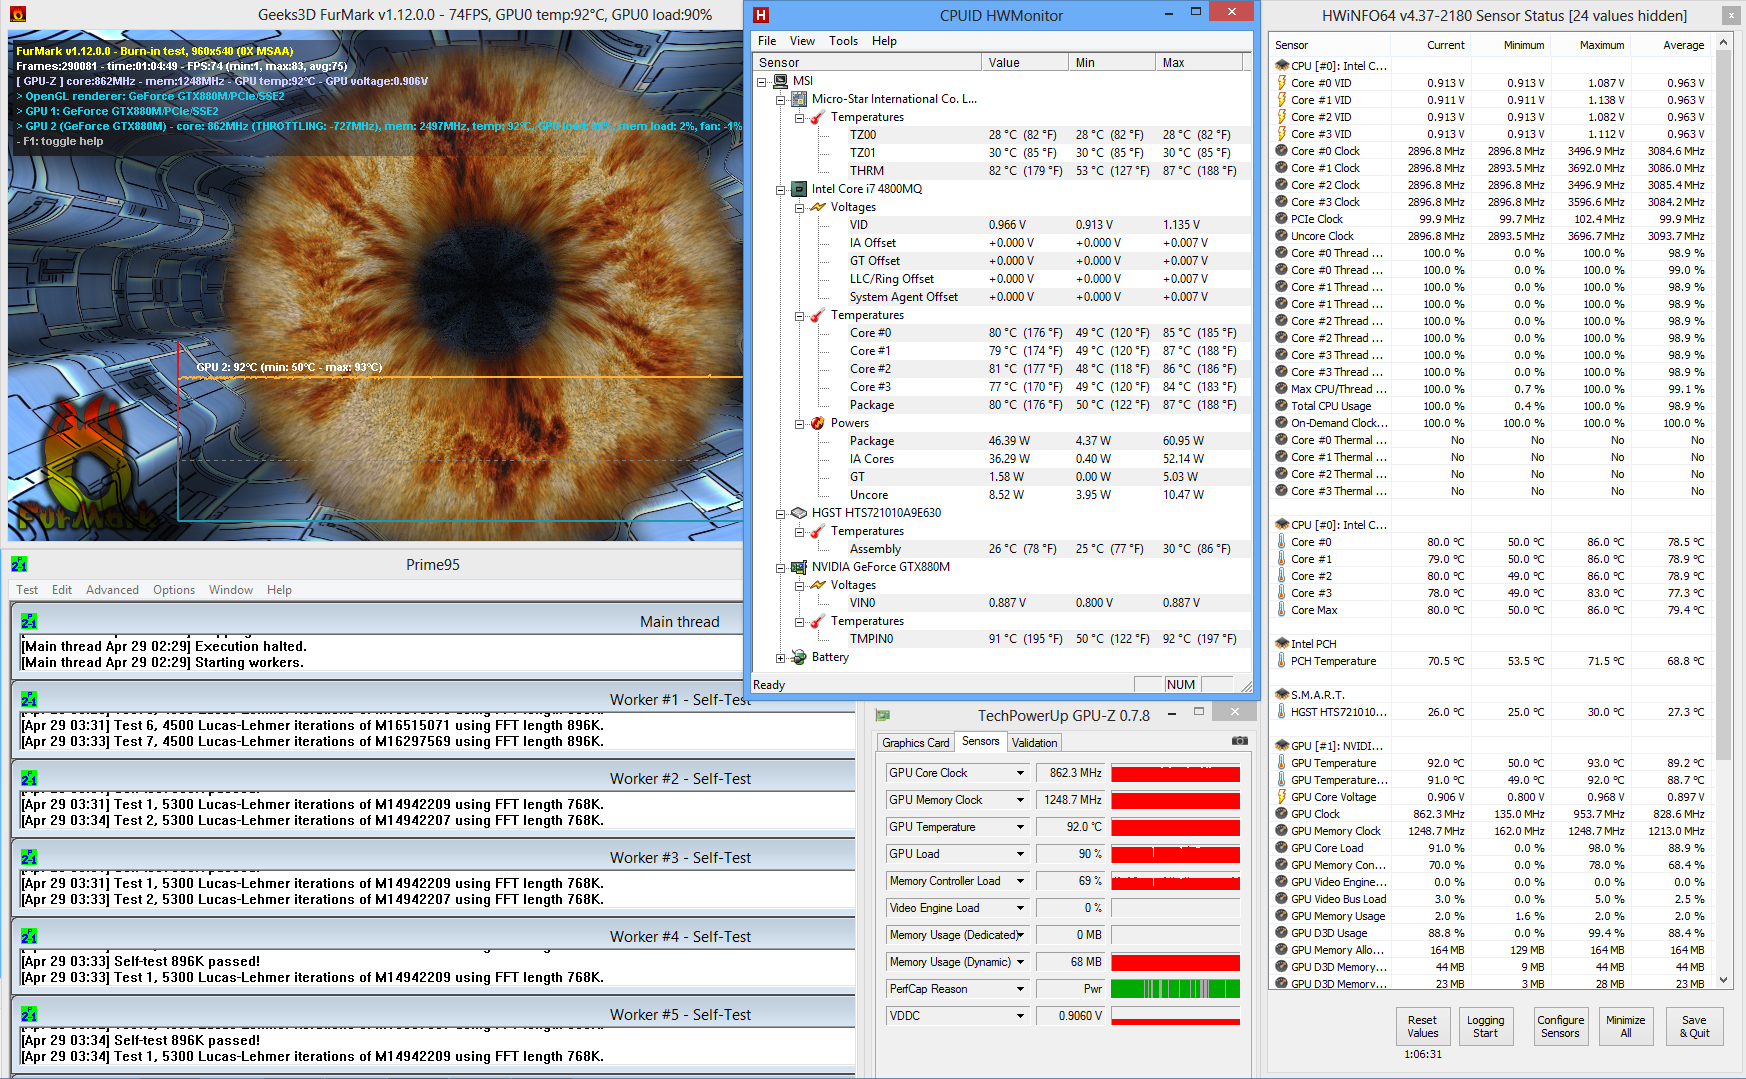Image resolution: width=1746 pixels, height=1079 pixels.
Task: Select the Total CPU Usage row in HWiNFO
Action: 1491,406
